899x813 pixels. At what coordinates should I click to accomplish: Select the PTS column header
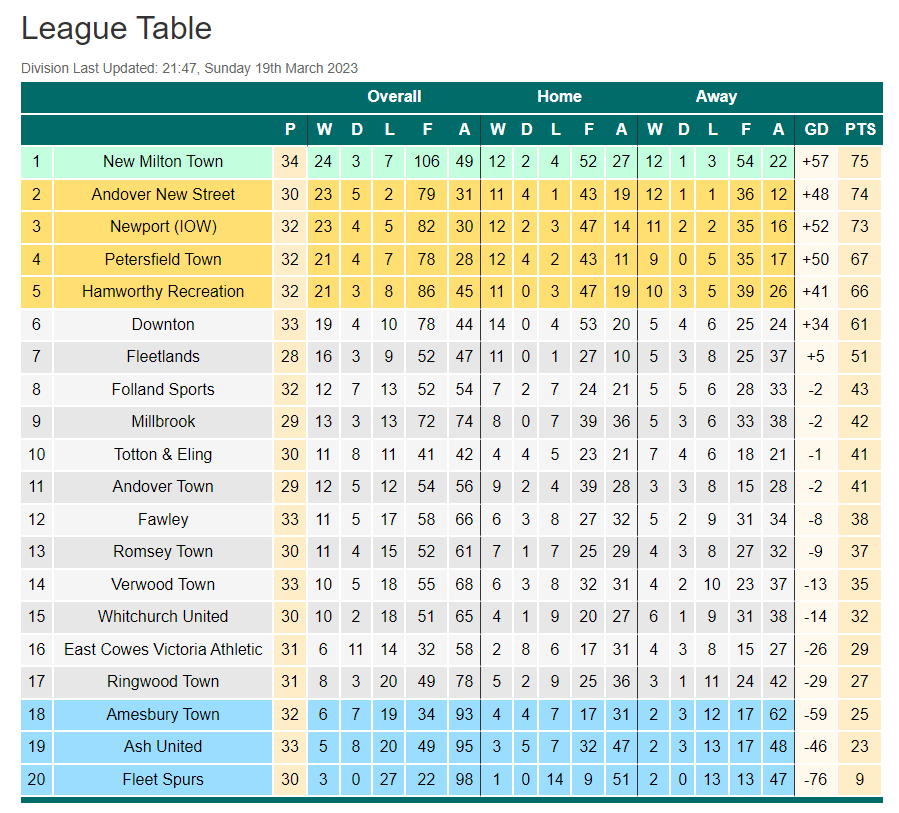860,130
